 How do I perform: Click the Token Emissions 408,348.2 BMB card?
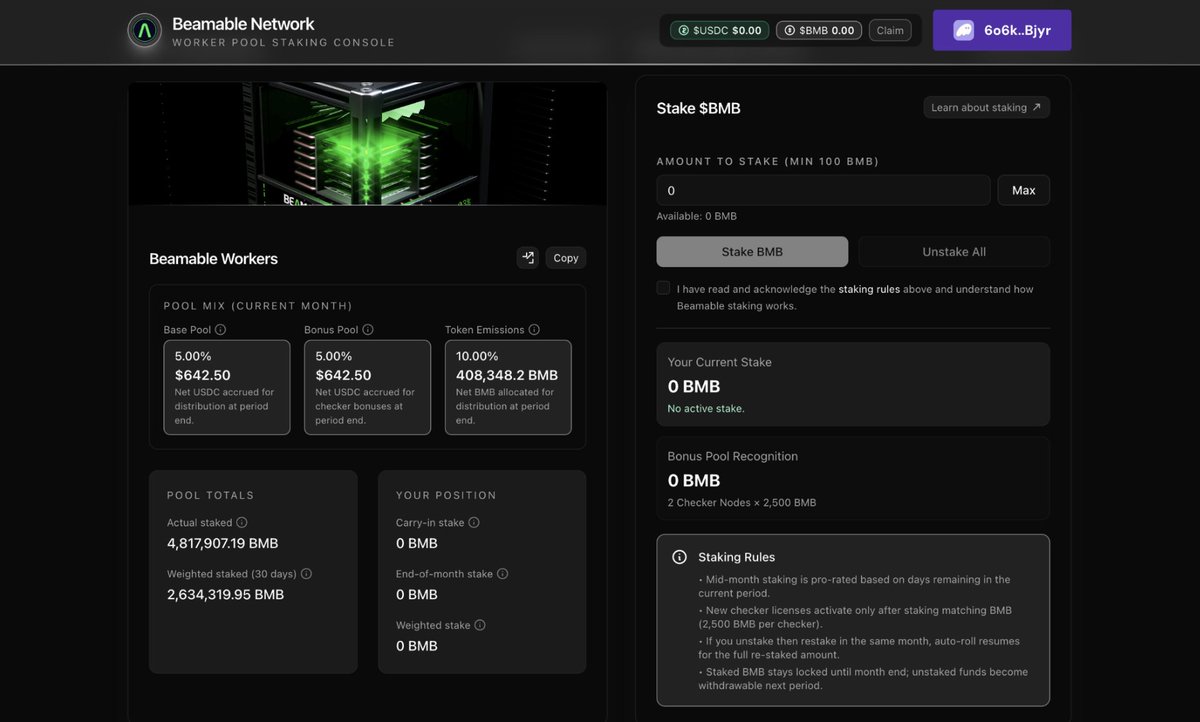[x=508, y=387]
